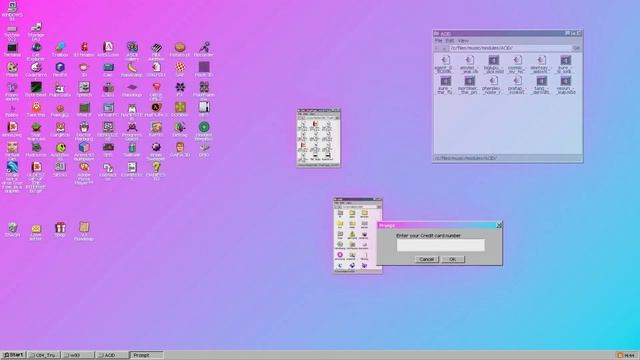The width and height of the screenshot is (640, 360).
Task: Open the Nanoloop desktop icon
Action: click(132, 90)
